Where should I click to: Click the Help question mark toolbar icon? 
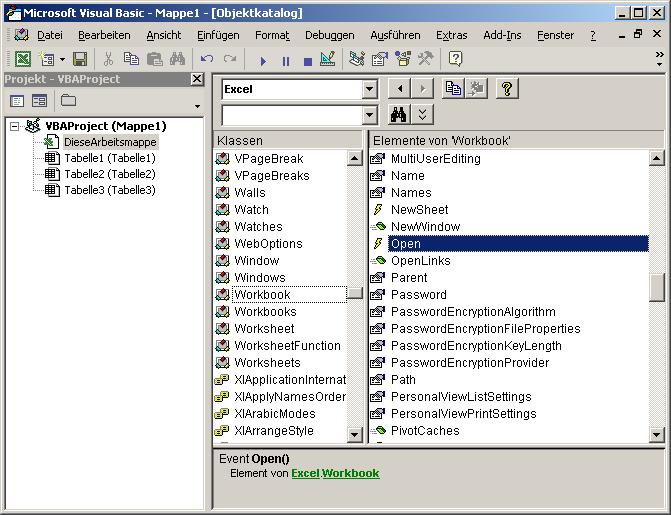[455, 59]
